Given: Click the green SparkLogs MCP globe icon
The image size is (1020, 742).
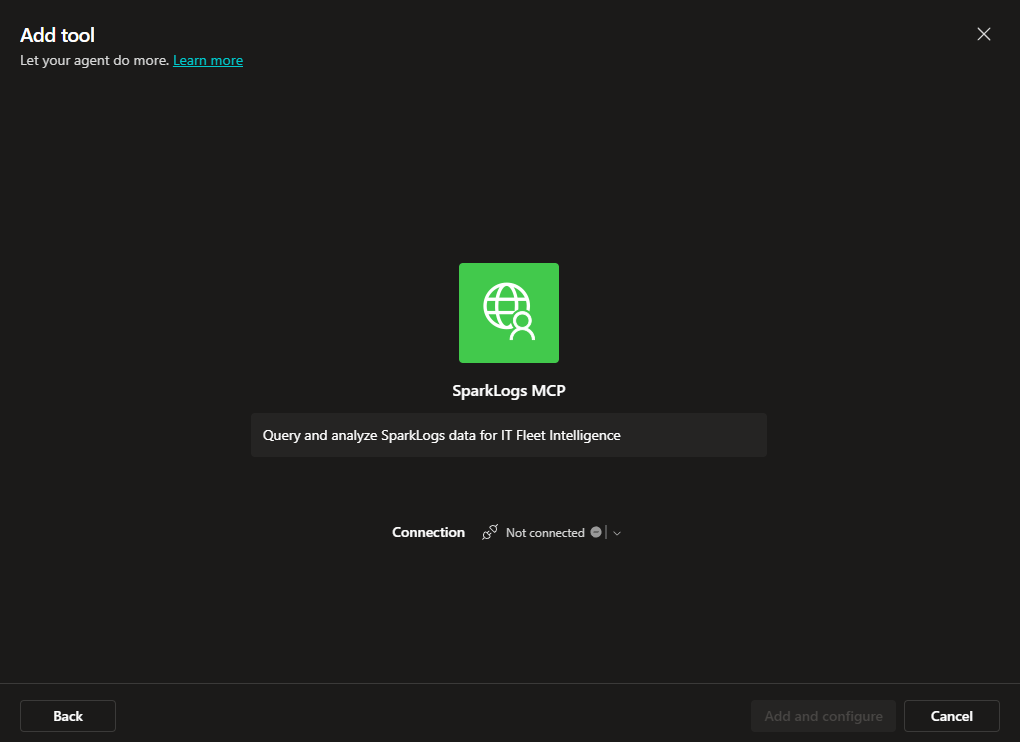Looking at the screenshot, I should (x=509, y=313).
